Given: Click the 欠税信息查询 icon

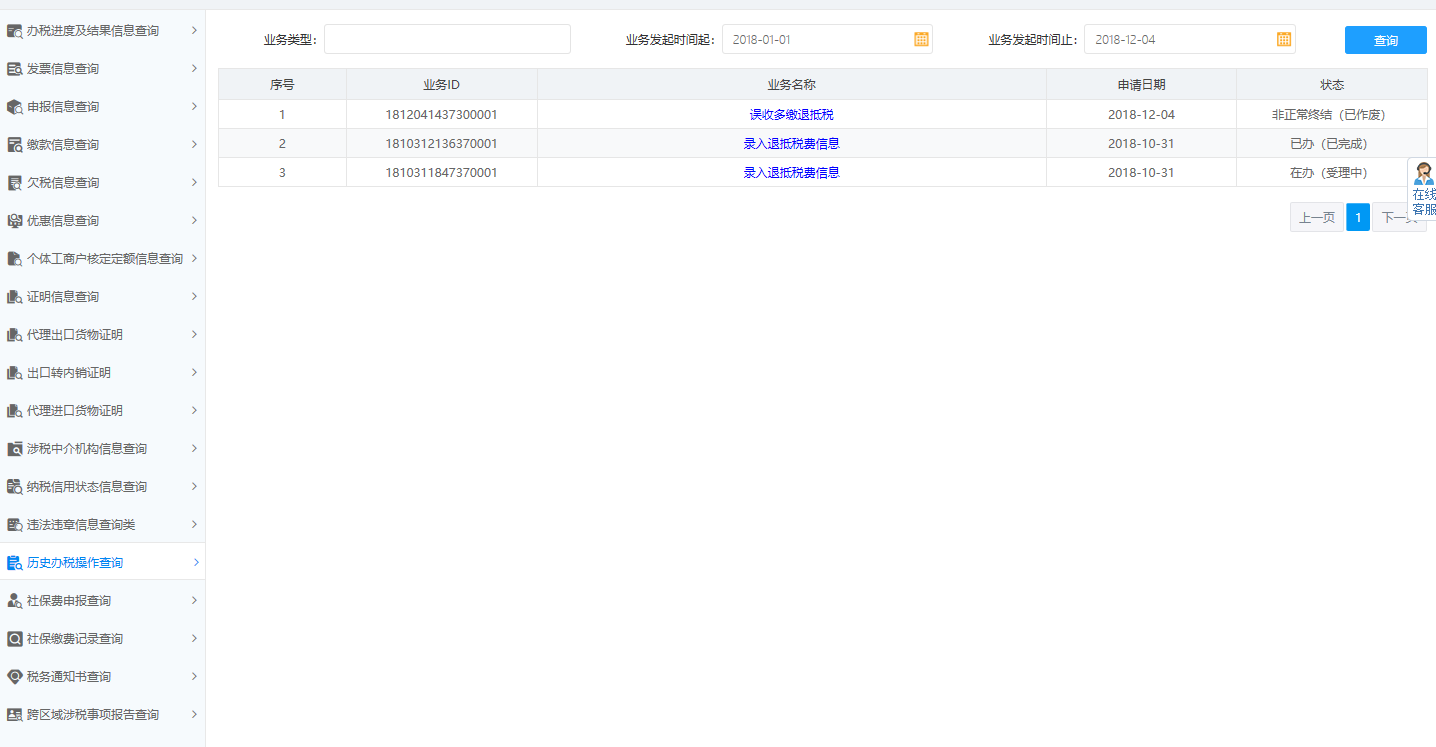Looking at the screenshot, I should click(14, 182).
